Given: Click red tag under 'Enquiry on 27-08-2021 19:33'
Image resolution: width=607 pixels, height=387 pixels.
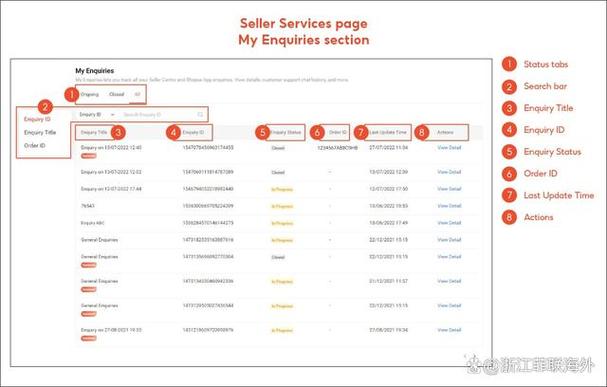Looking at the screenshot, I should tap(89, 339).
